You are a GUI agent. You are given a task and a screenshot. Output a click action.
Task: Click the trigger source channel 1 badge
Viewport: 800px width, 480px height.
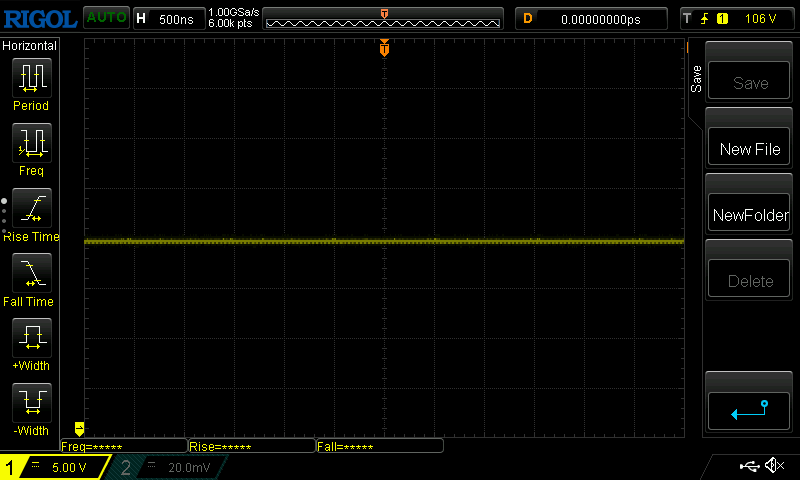point(722,19)
